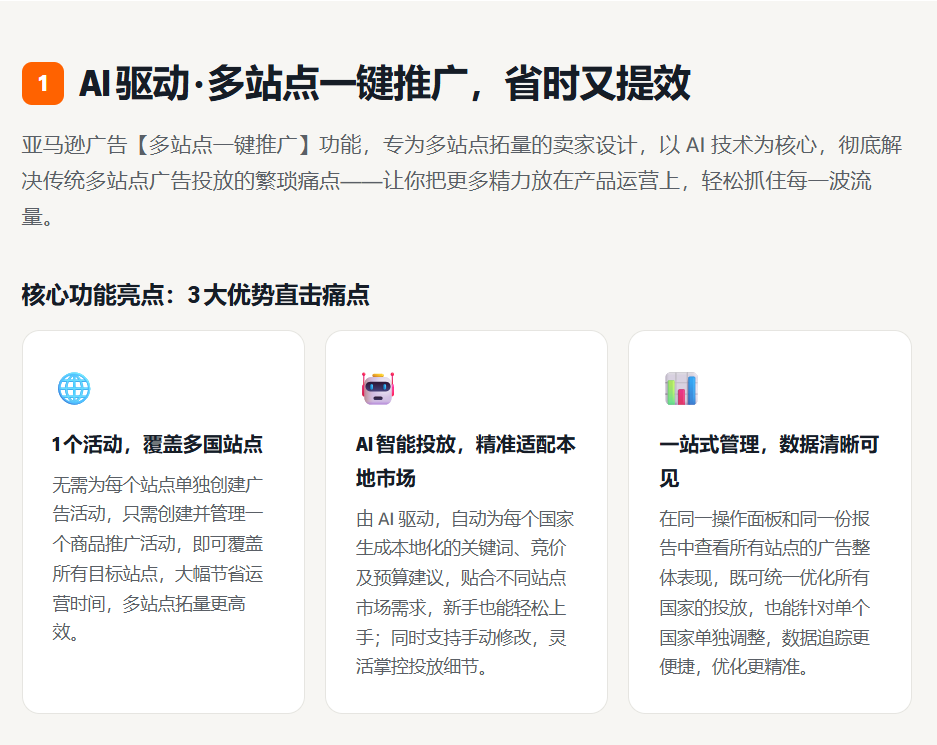This screenshot has width=937, height=745.
Task: Click the bar chart icon in third card
Action: coord(681,388)
